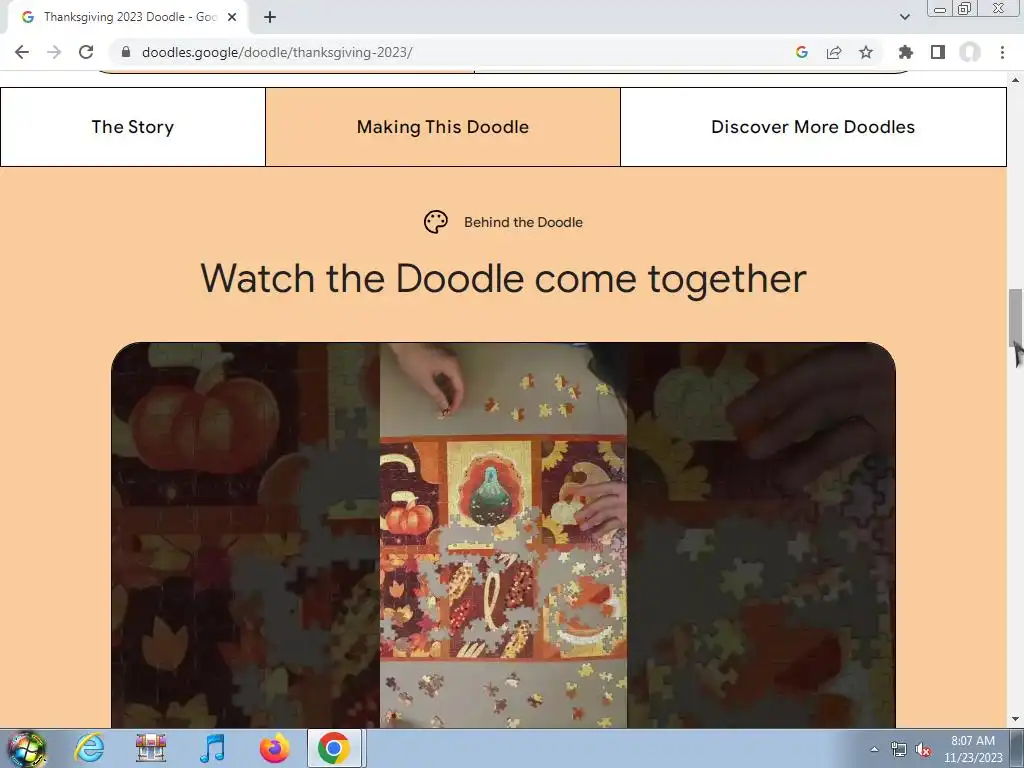This screenshot has width=1024, height=768.
Task: Open the Chrome profile avatar
Action: click(x=970, y=52)
